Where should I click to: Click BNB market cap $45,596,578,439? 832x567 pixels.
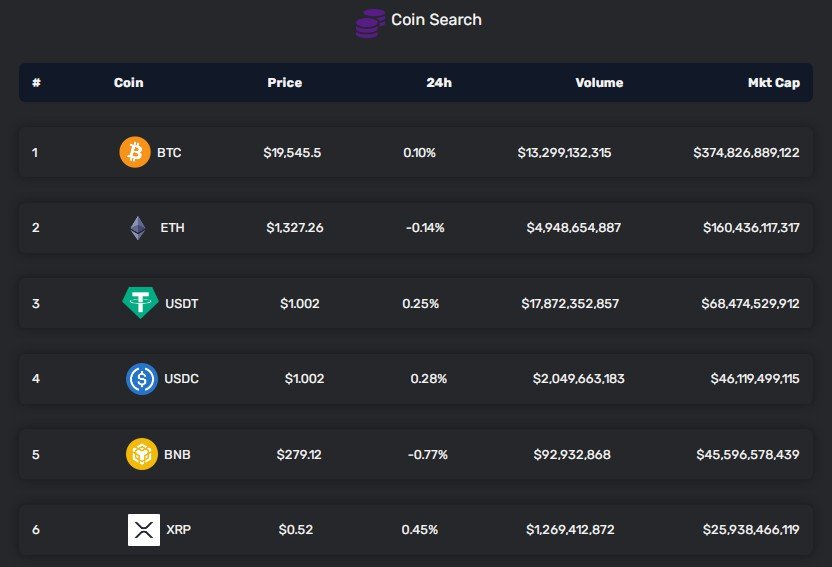(x=748, y=455)
